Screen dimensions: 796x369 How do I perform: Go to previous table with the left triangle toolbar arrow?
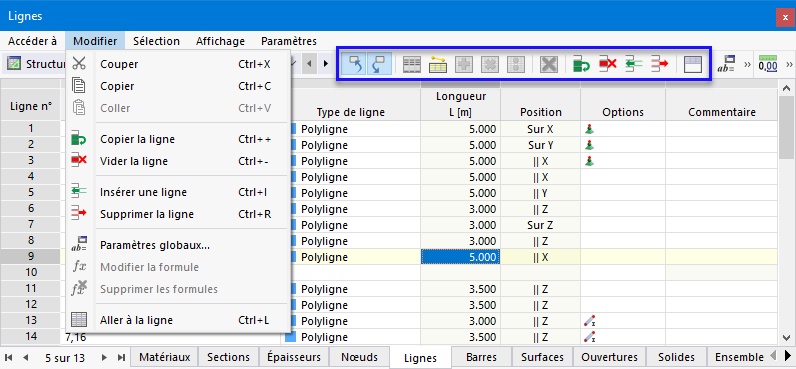[310, 64]
